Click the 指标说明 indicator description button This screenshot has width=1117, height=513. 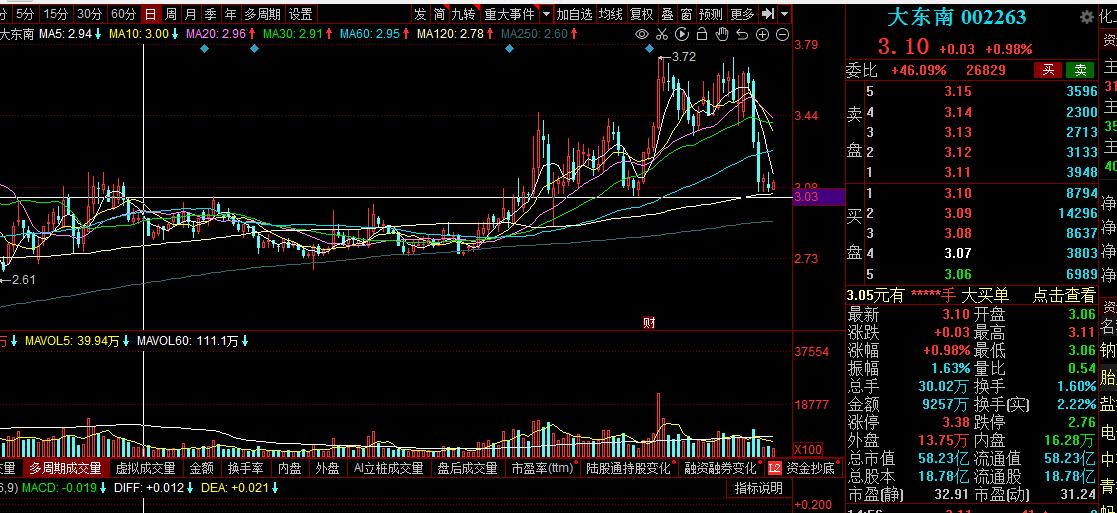tap(759, 488)
